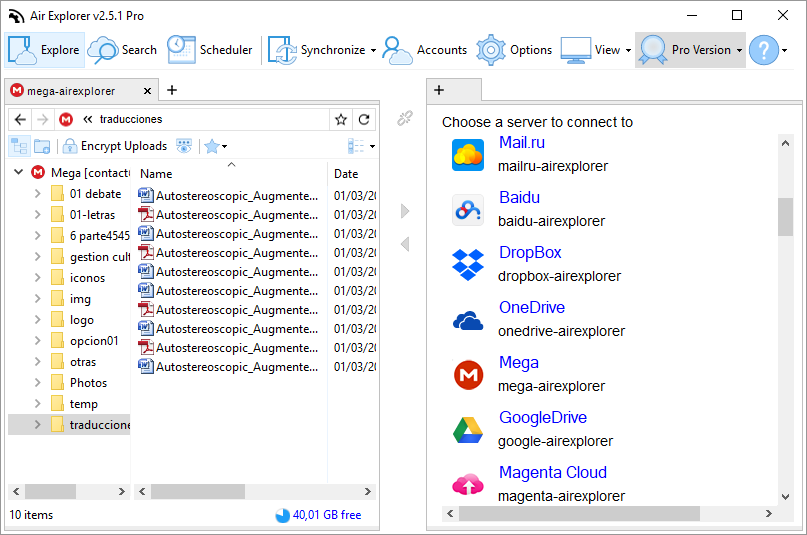Screen dimensions: 807x535
Task: Open the Accounts manager
Action: pyautogui.click(x=425, y=50)
